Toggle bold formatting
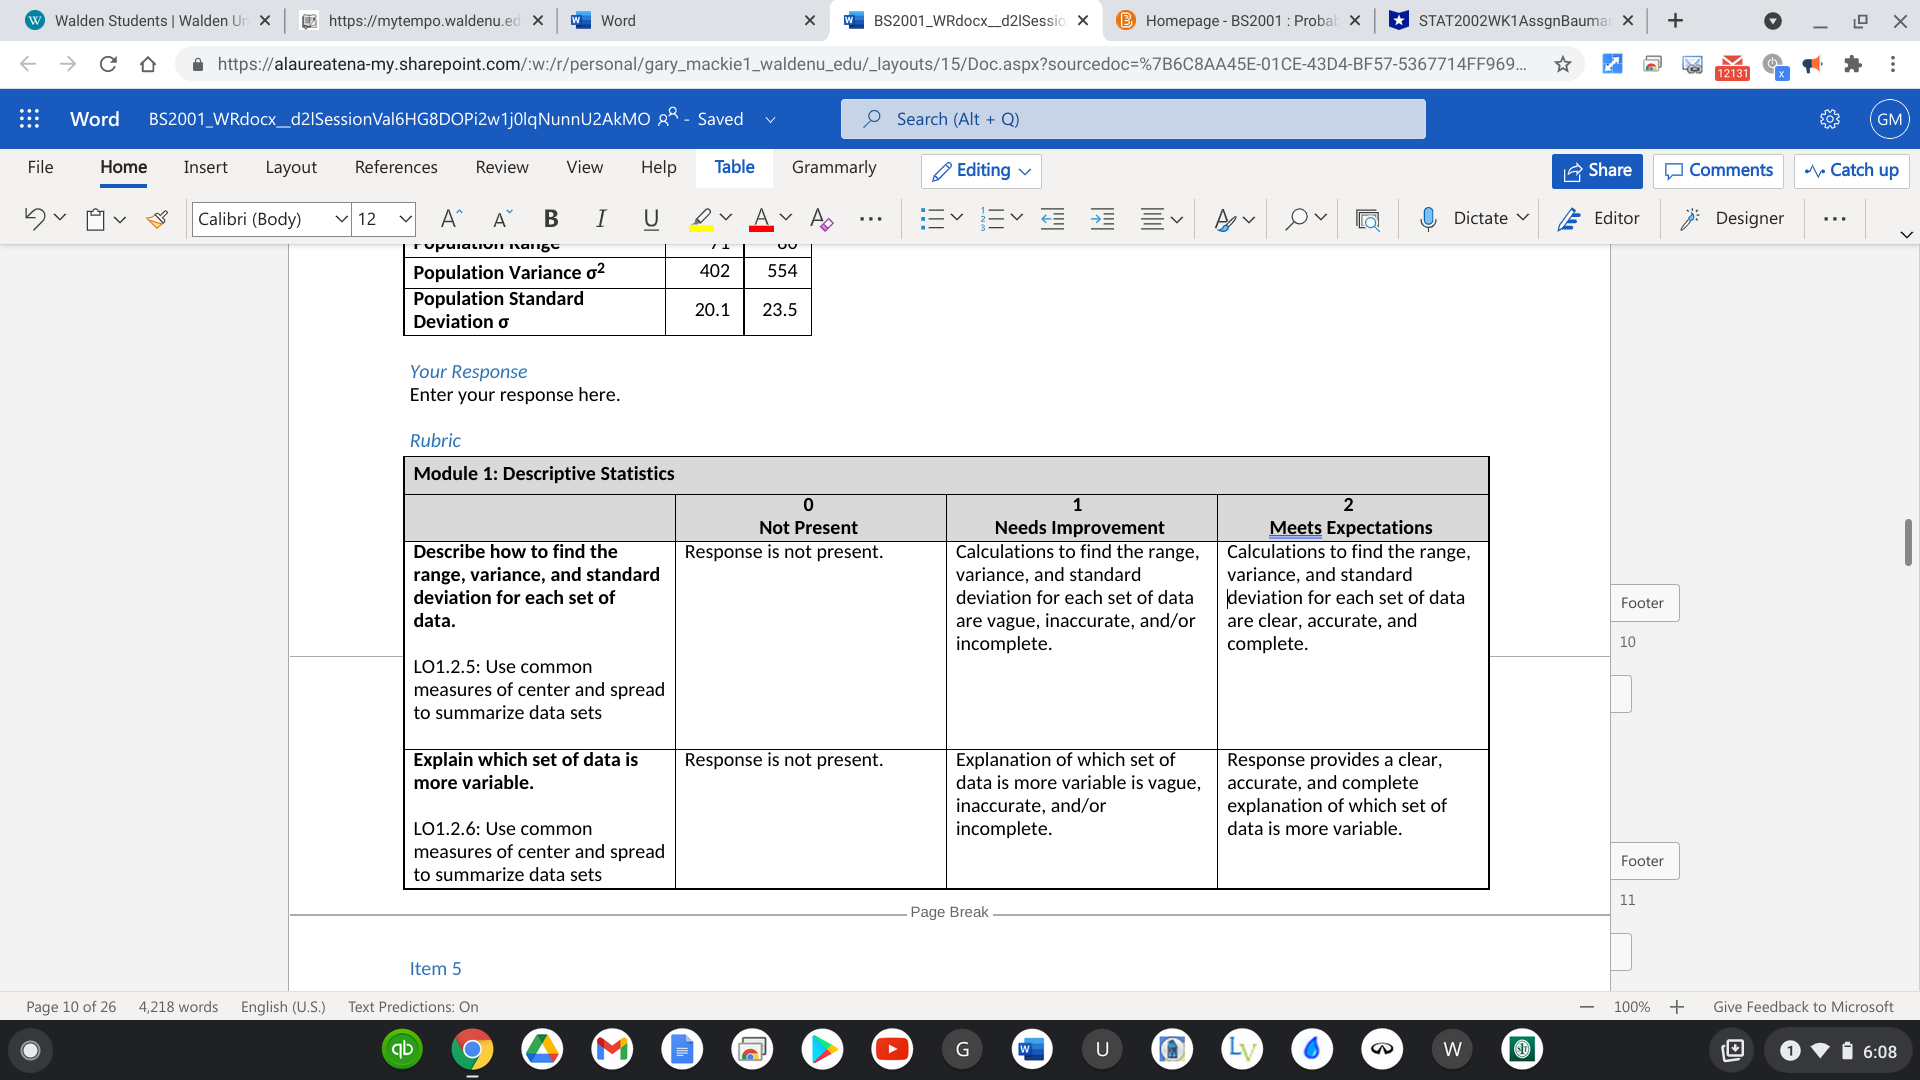1920x1080 pixels. (550, 219)
